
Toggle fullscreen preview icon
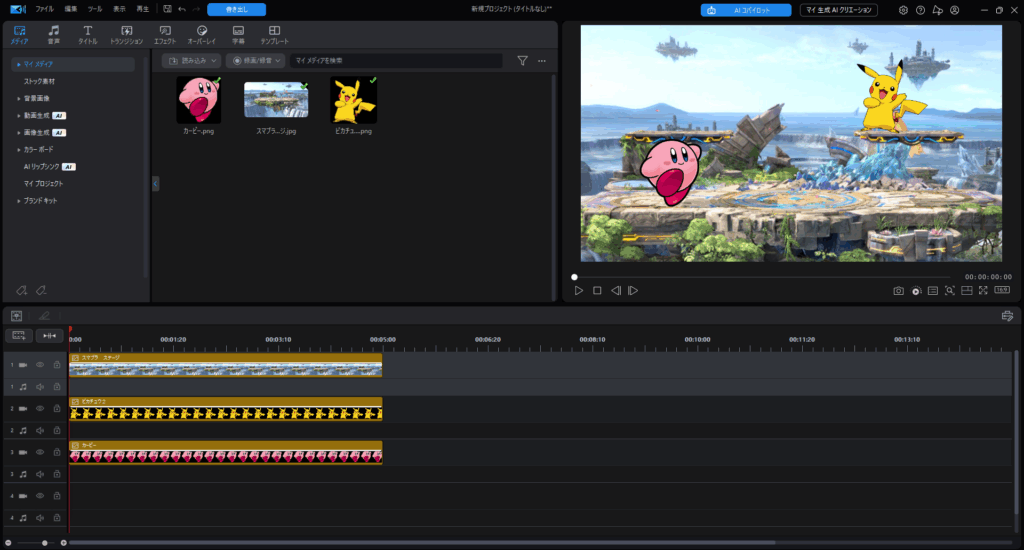click(x=983, y=291)
